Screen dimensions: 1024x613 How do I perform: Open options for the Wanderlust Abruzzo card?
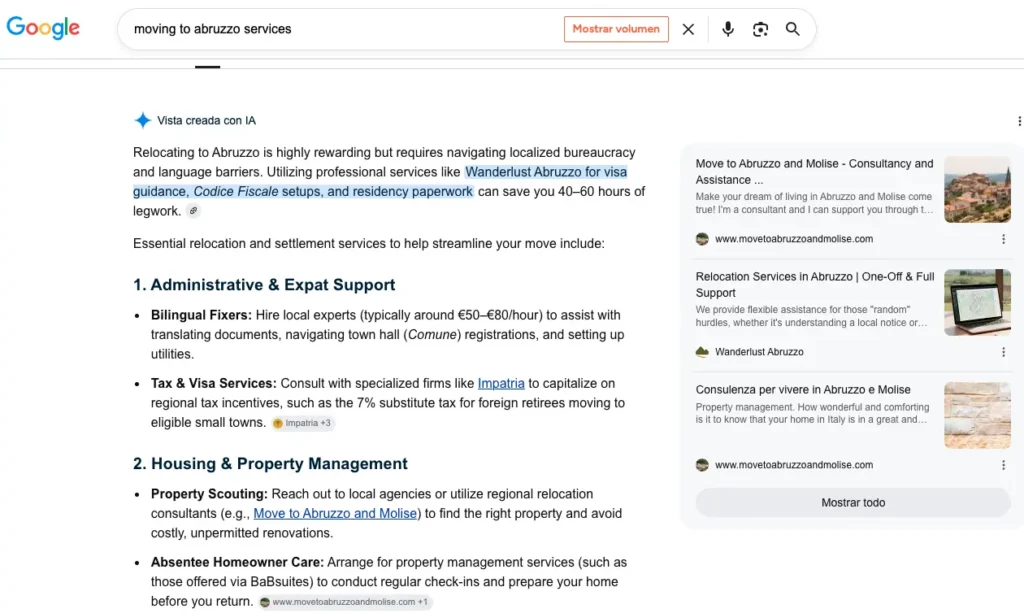point(1003,352)
